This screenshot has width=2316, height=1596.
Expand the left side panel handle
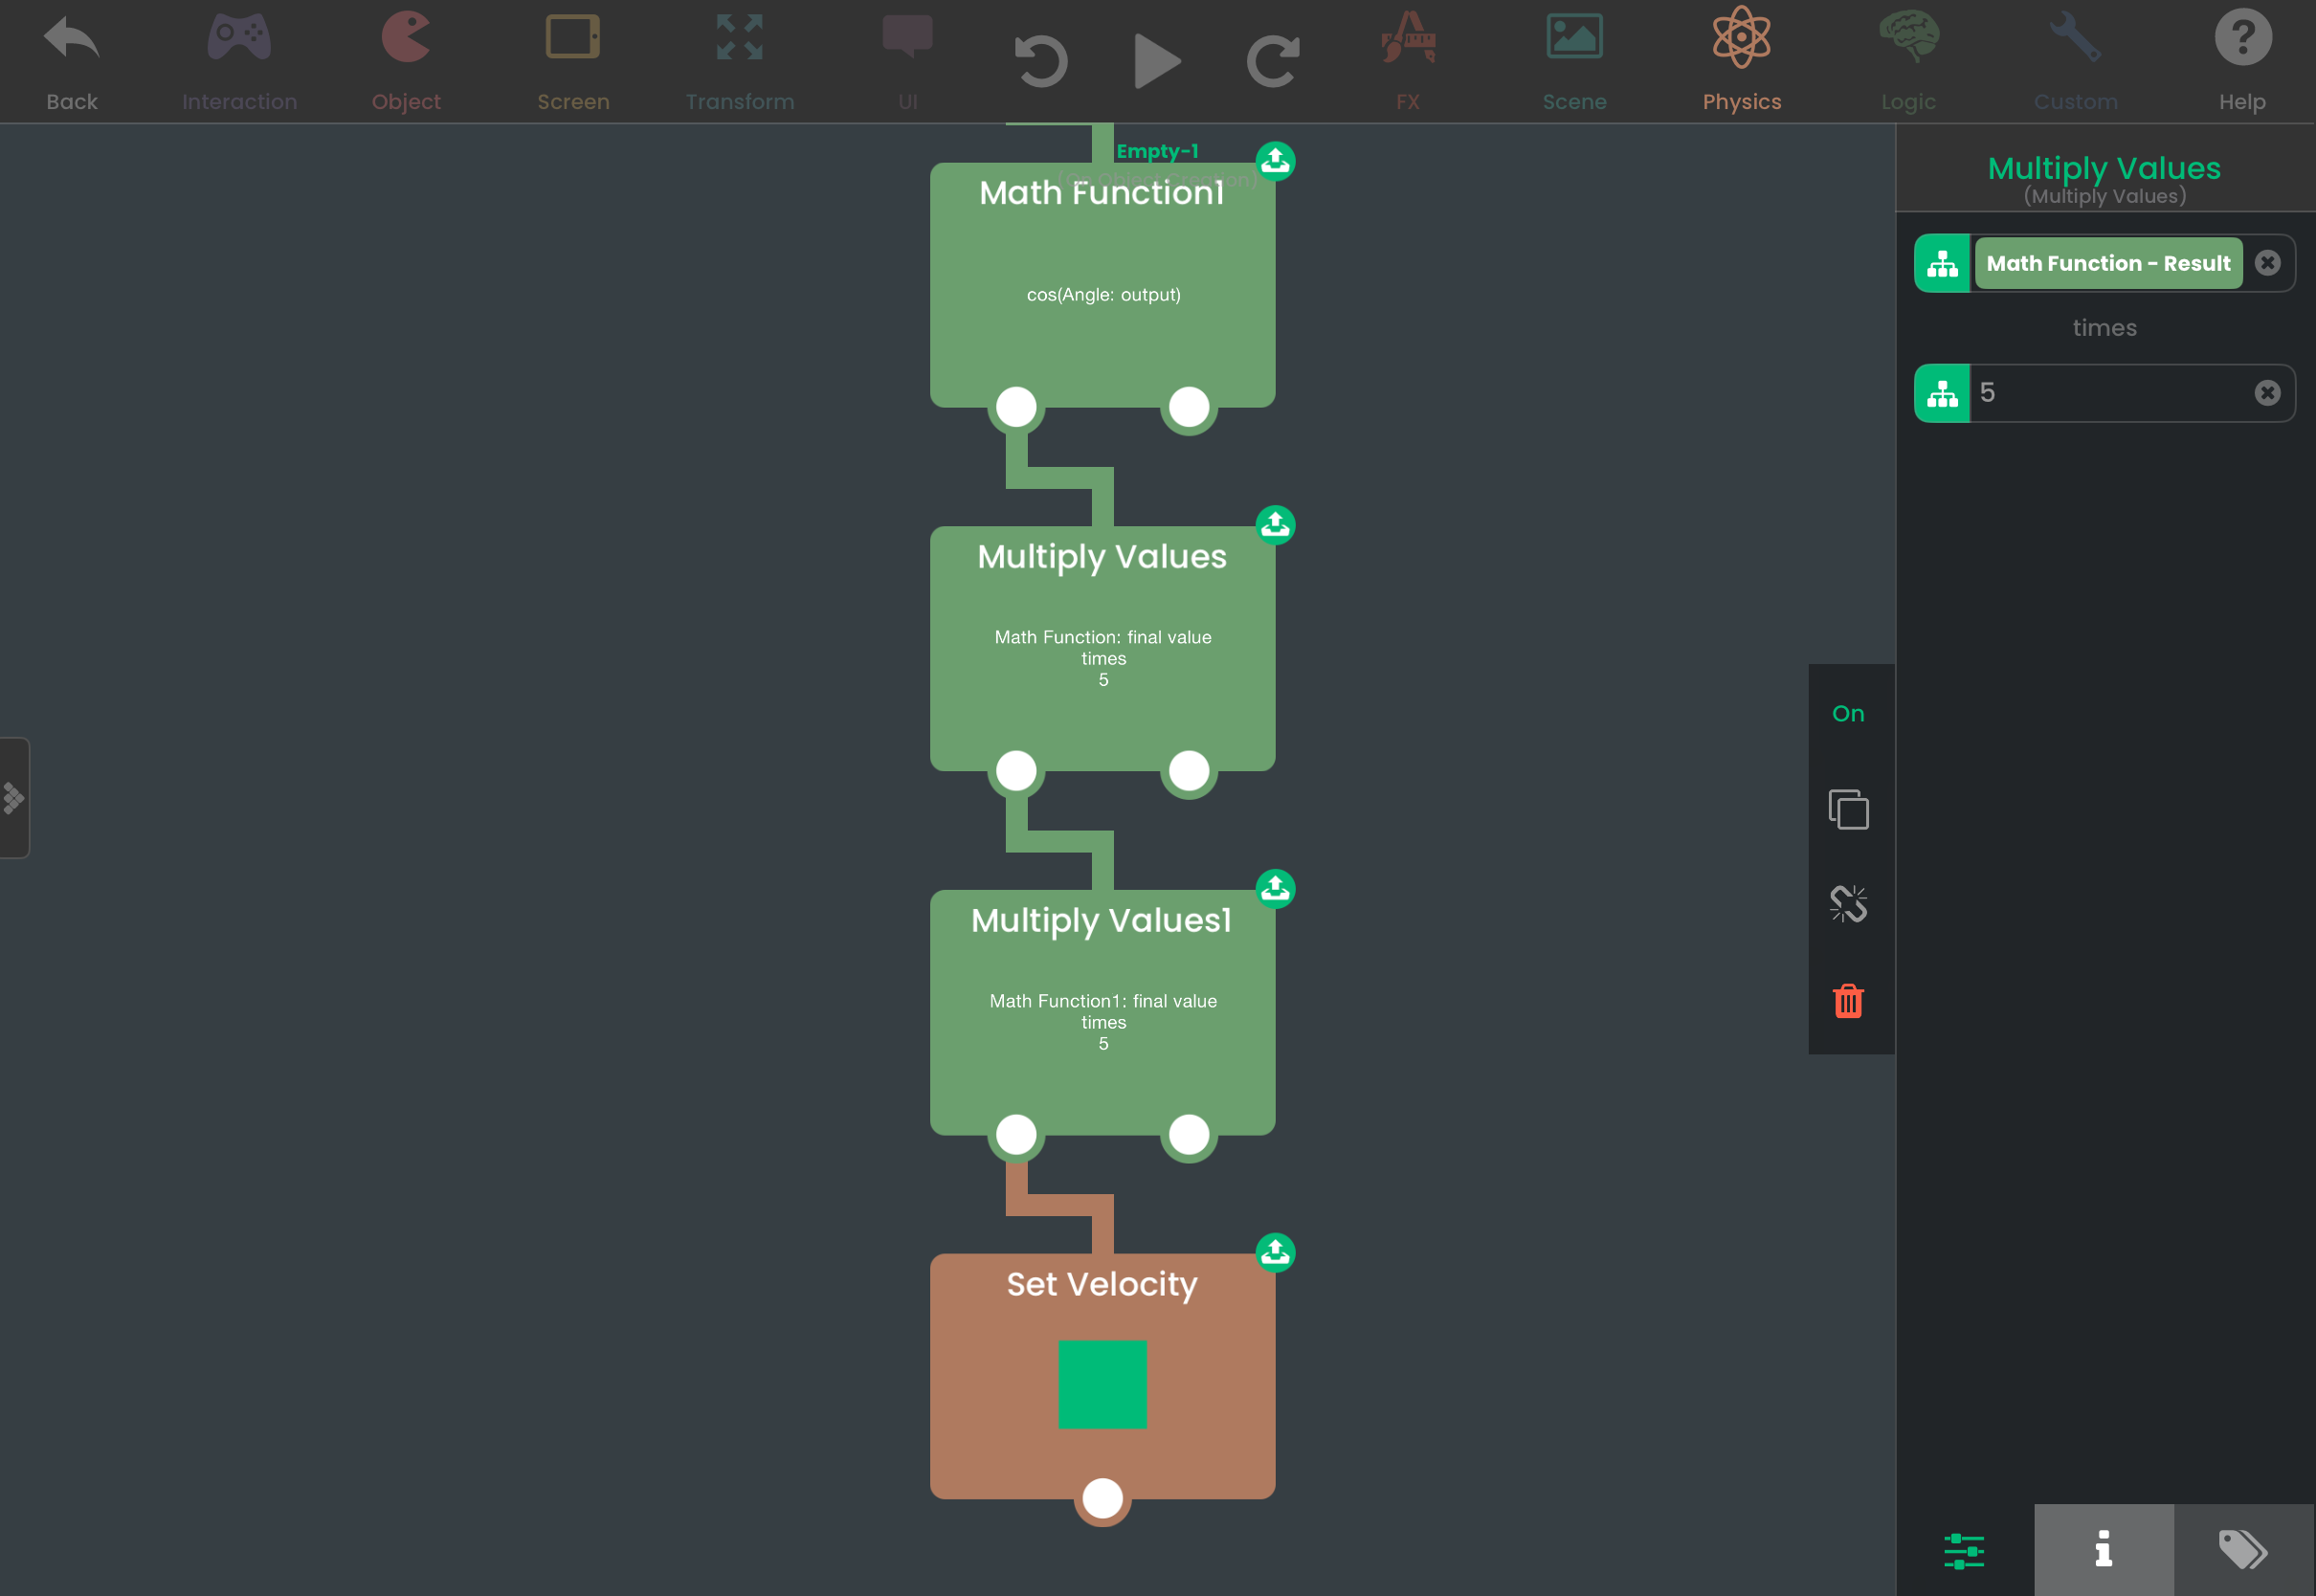coord(14,798)
